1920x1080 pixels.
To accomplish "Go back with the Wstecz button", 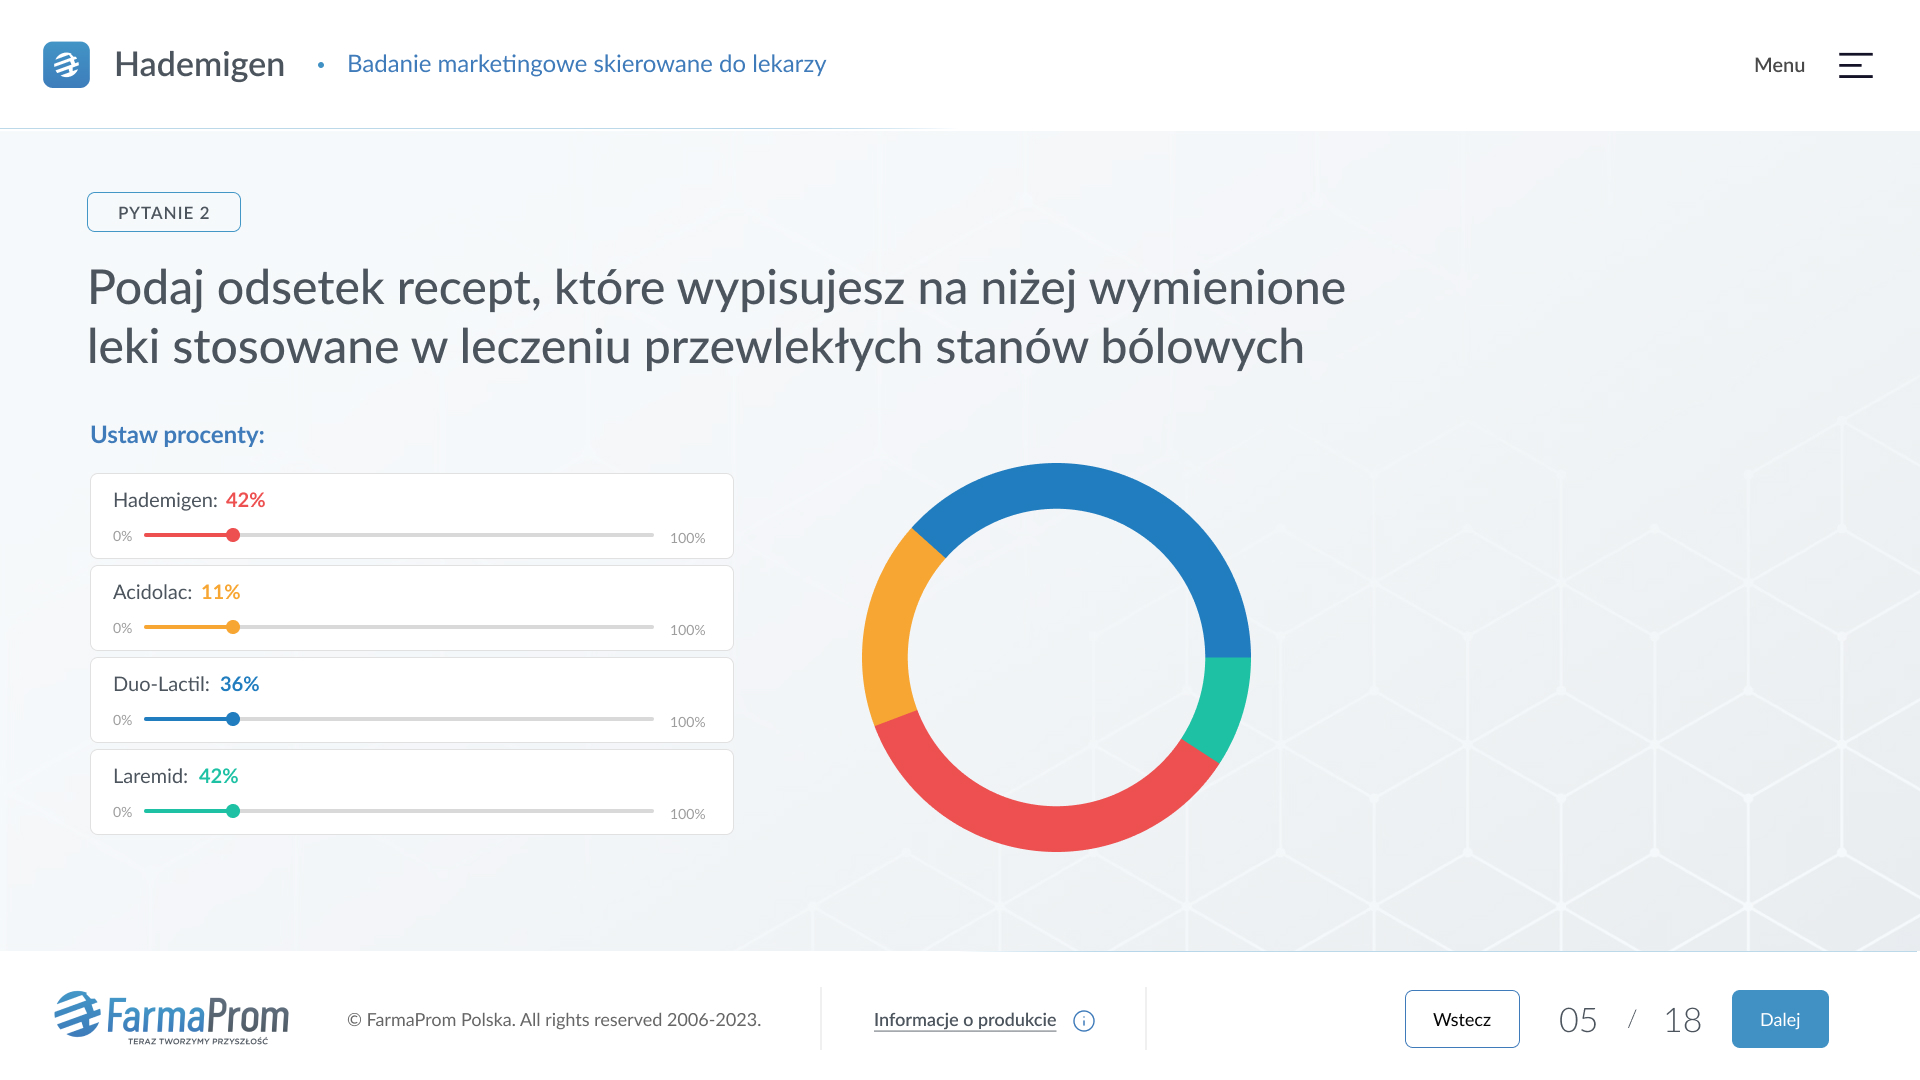I will (x=1462, y=1019).
